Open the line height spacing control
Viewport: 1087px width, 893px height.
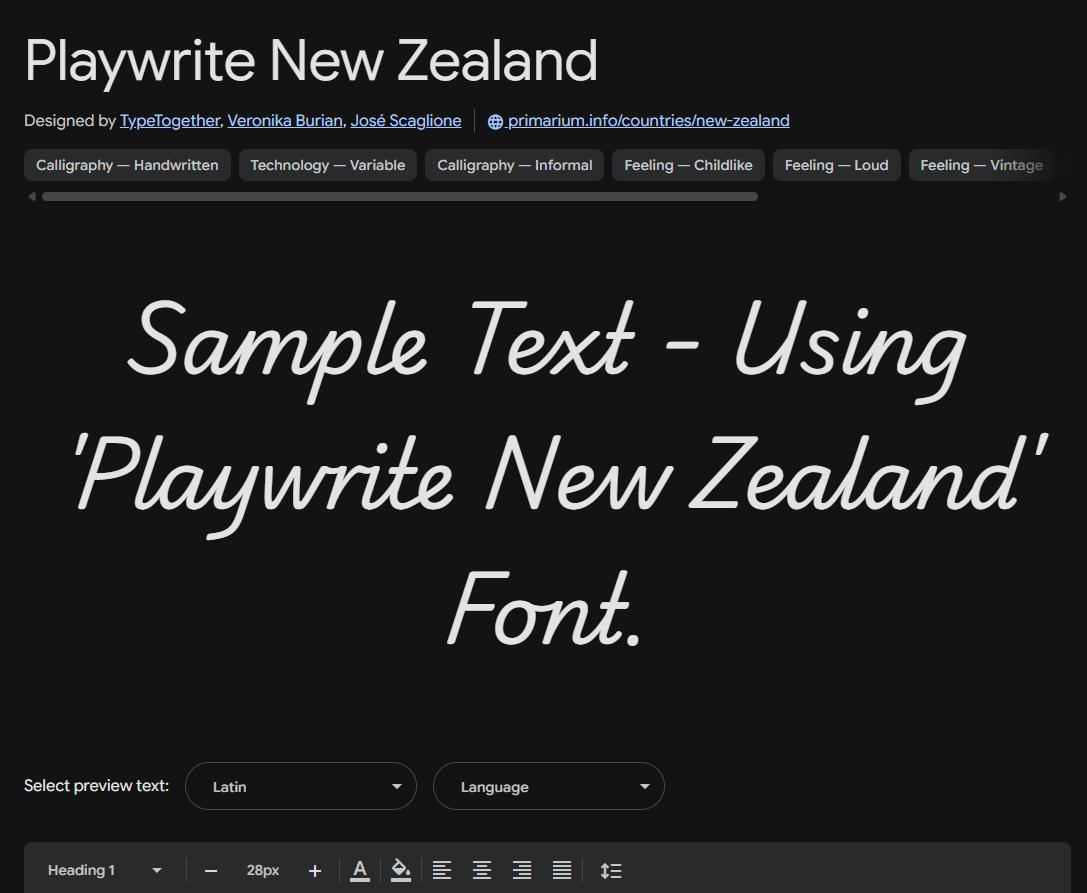pos(611,870)
